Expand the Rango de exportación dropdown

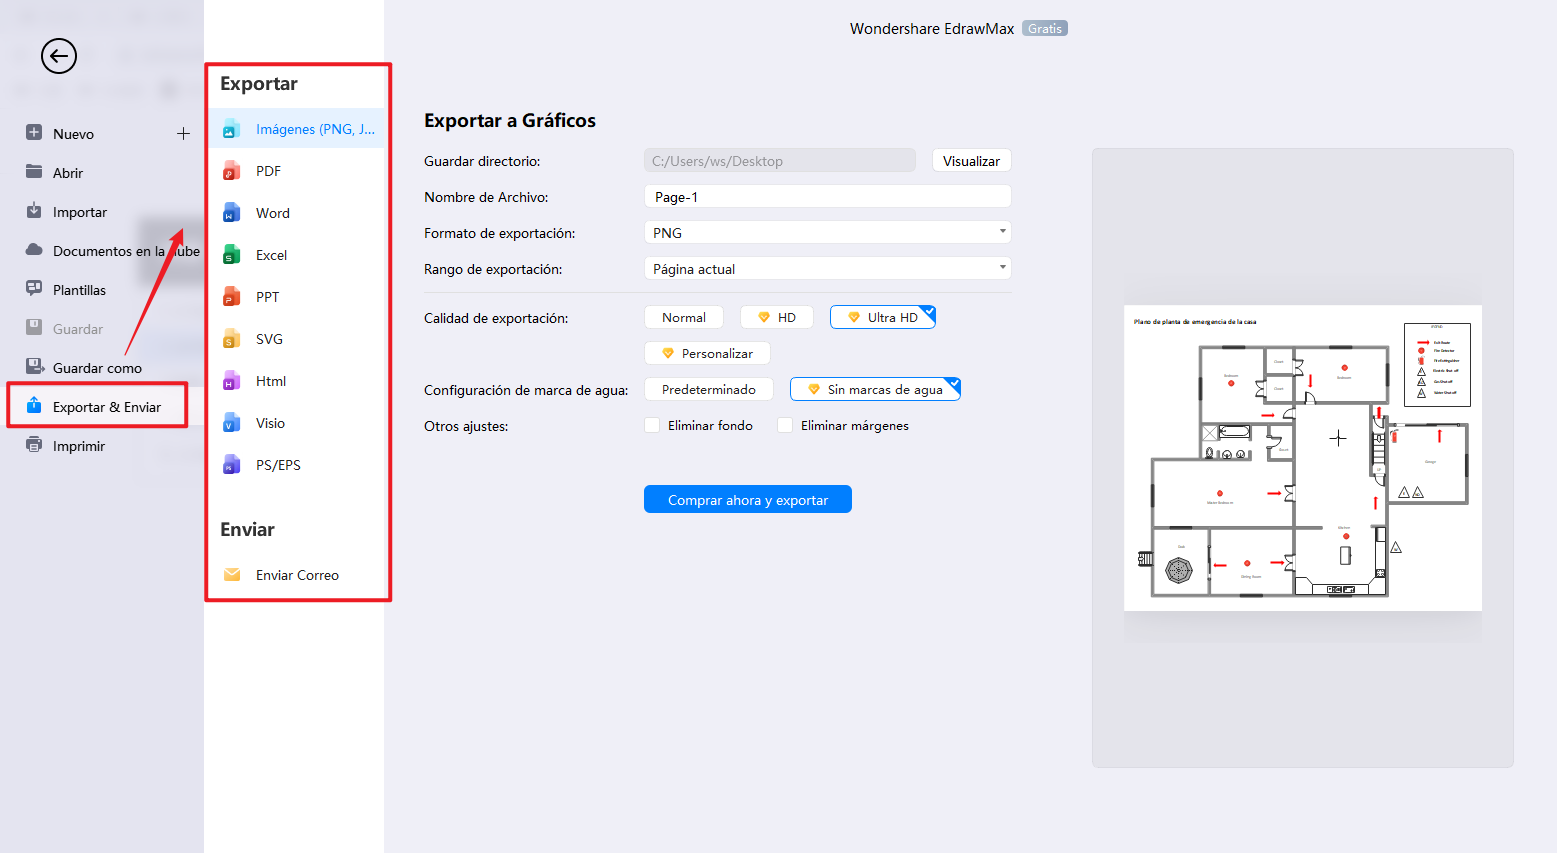pyautogui.click(x=827, y=269)
